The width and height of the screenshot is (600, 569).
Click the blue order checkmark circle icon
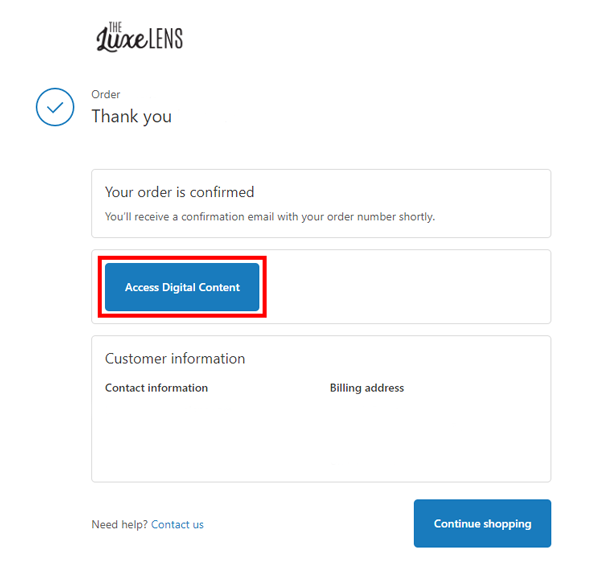pyautogui.click(x=55, y=107)
